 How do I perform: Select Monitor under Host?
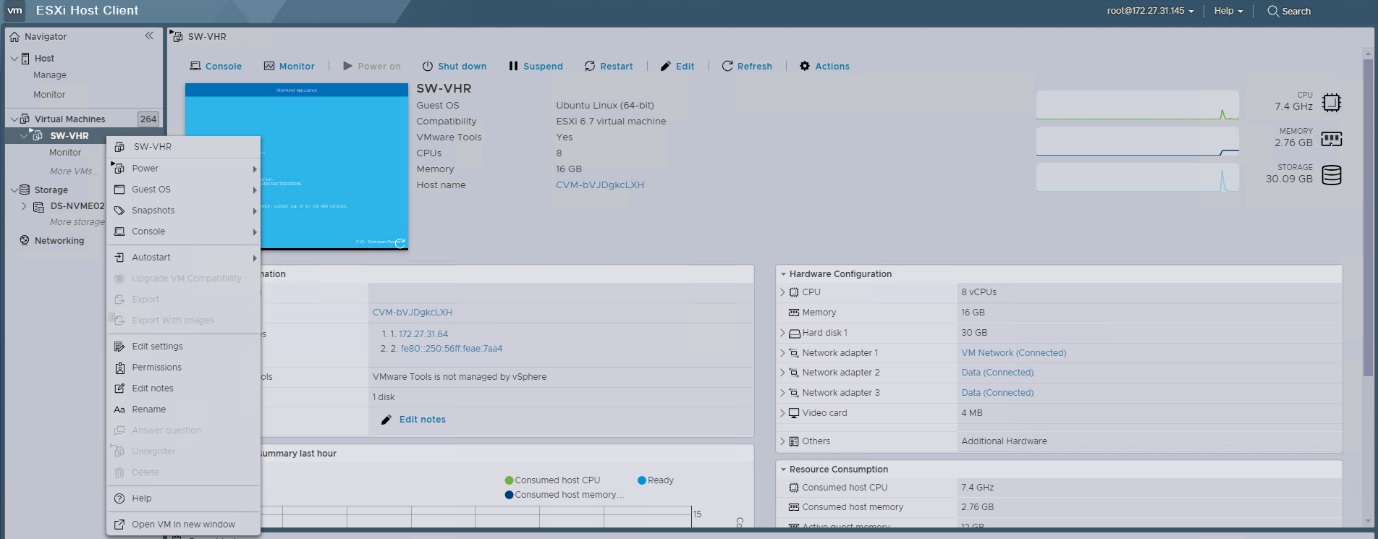click(x=49, y=95)
